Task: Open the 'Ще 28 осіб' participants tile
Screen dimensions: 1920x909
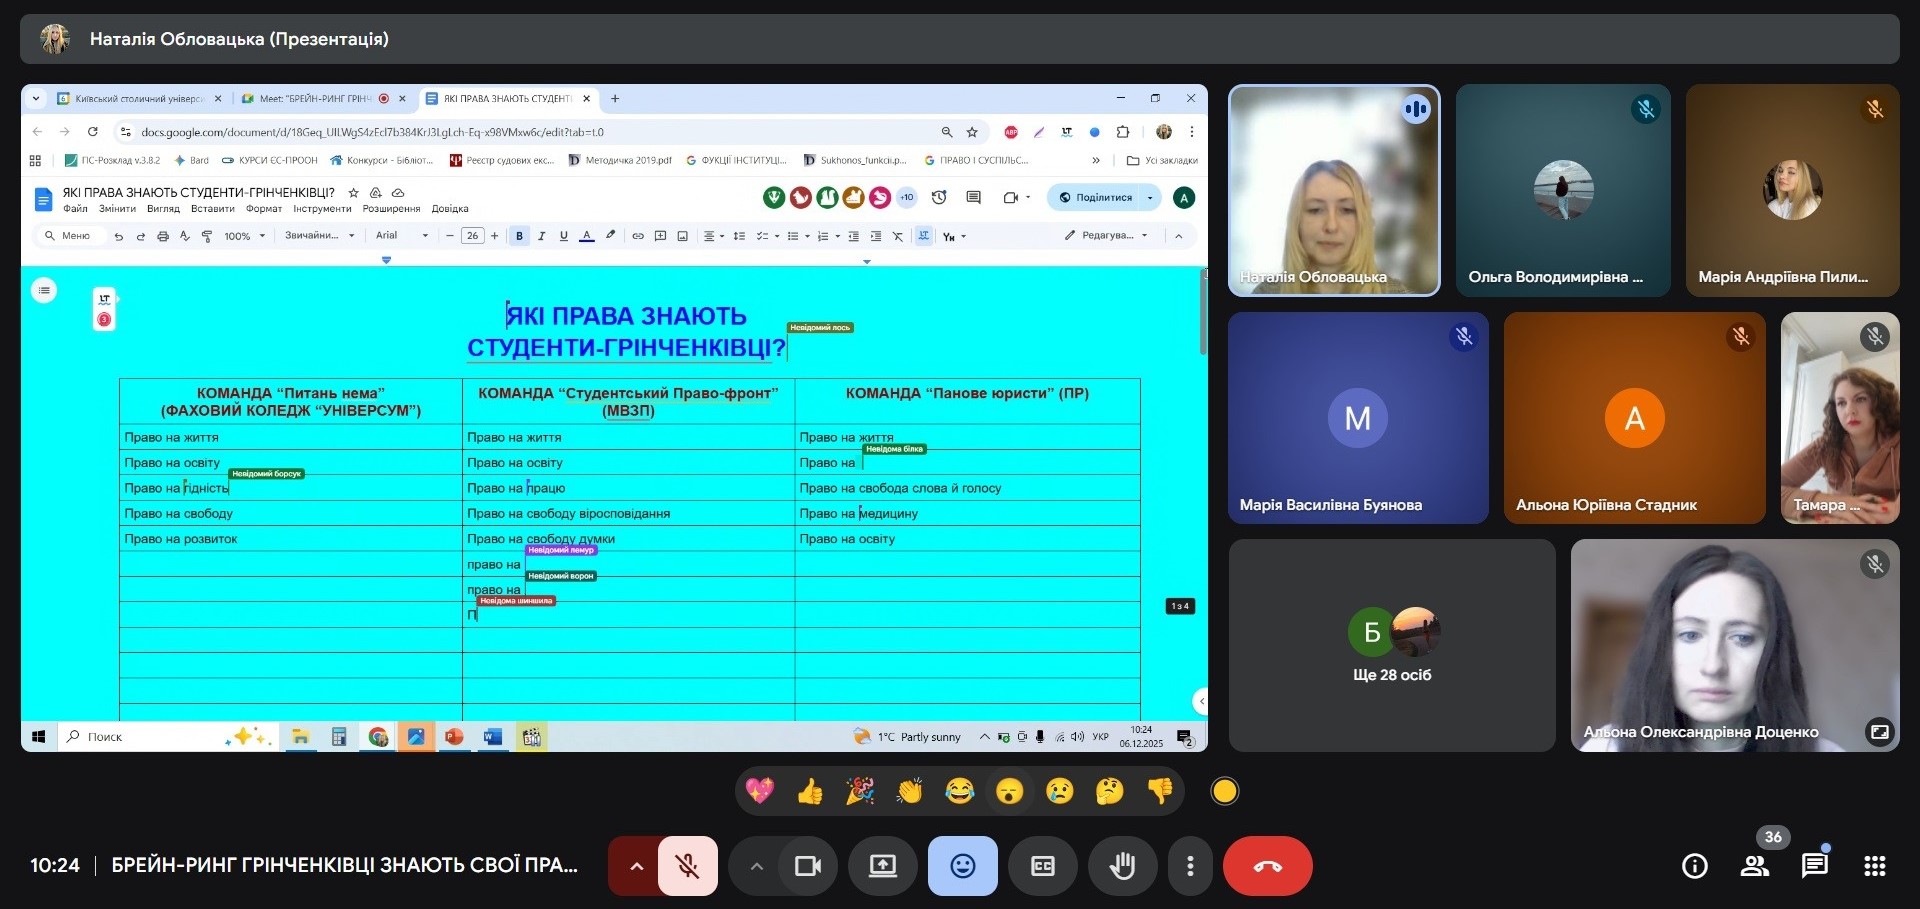Action: coord(1392,646)
